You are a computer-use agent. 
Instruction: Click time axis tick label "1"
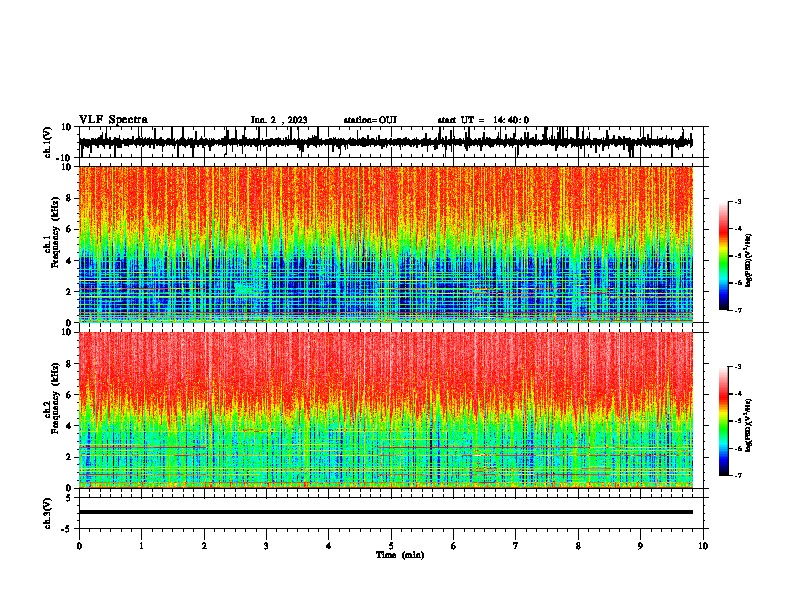point(141,545)
